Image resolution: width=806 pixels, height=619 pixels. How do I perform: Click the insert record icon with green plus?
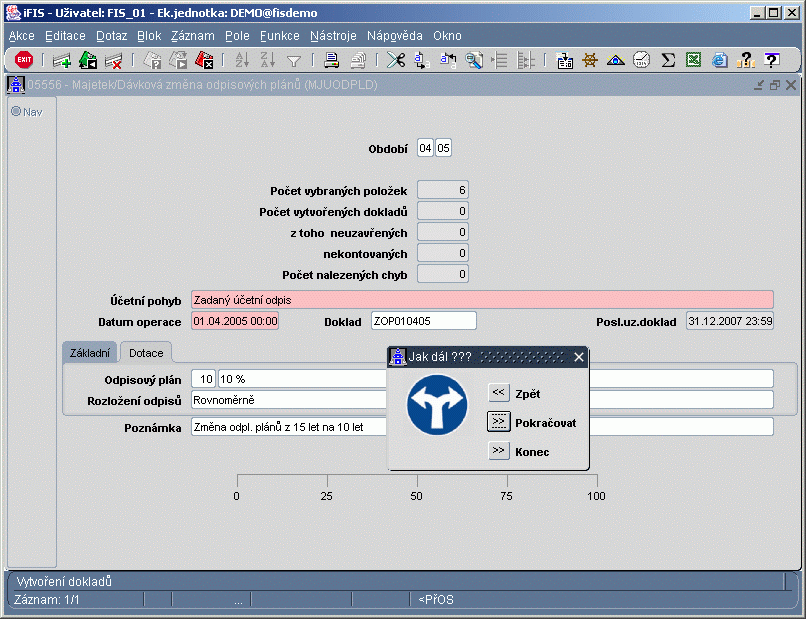coord(62,61)
